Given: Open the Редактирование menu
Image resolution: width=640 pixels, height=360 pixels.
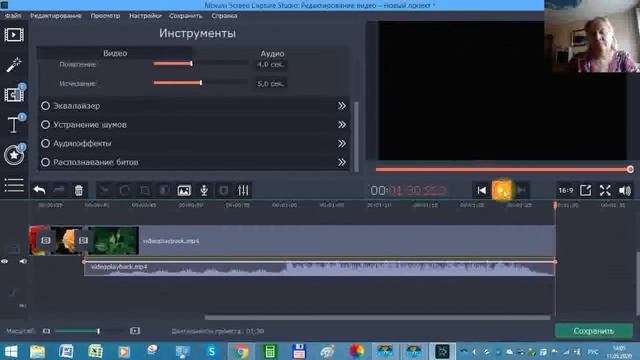Looking at the screenshot, I should click(x=56, y=16).
